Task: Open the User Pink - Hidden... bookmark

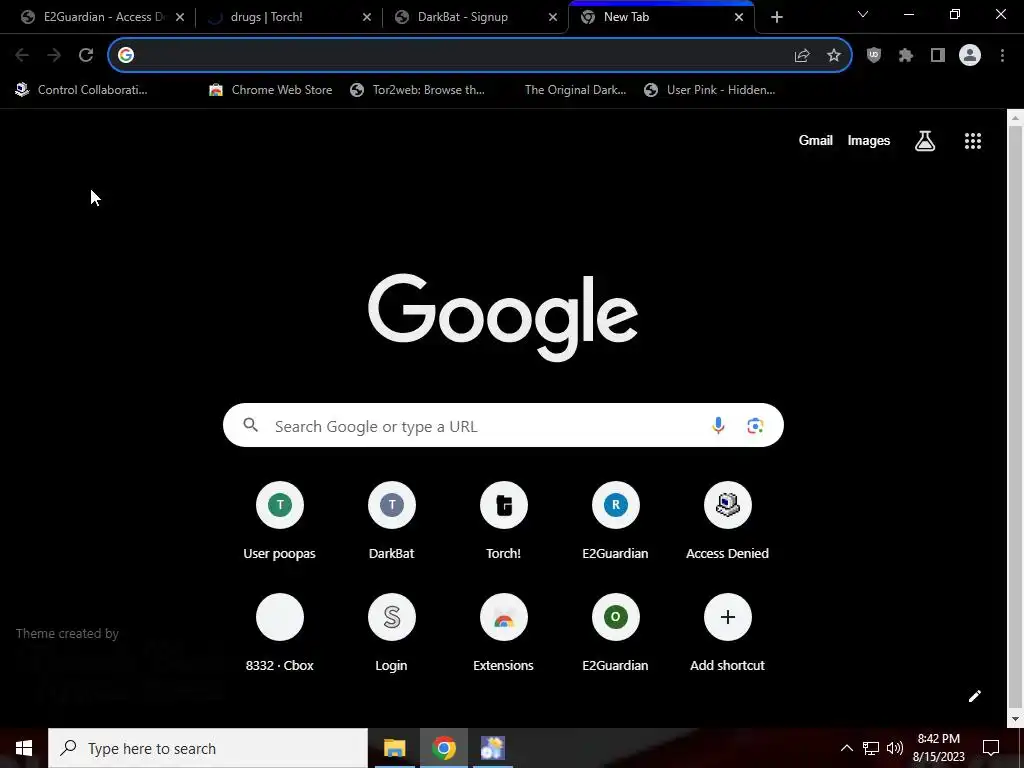Action: [709, 90]
